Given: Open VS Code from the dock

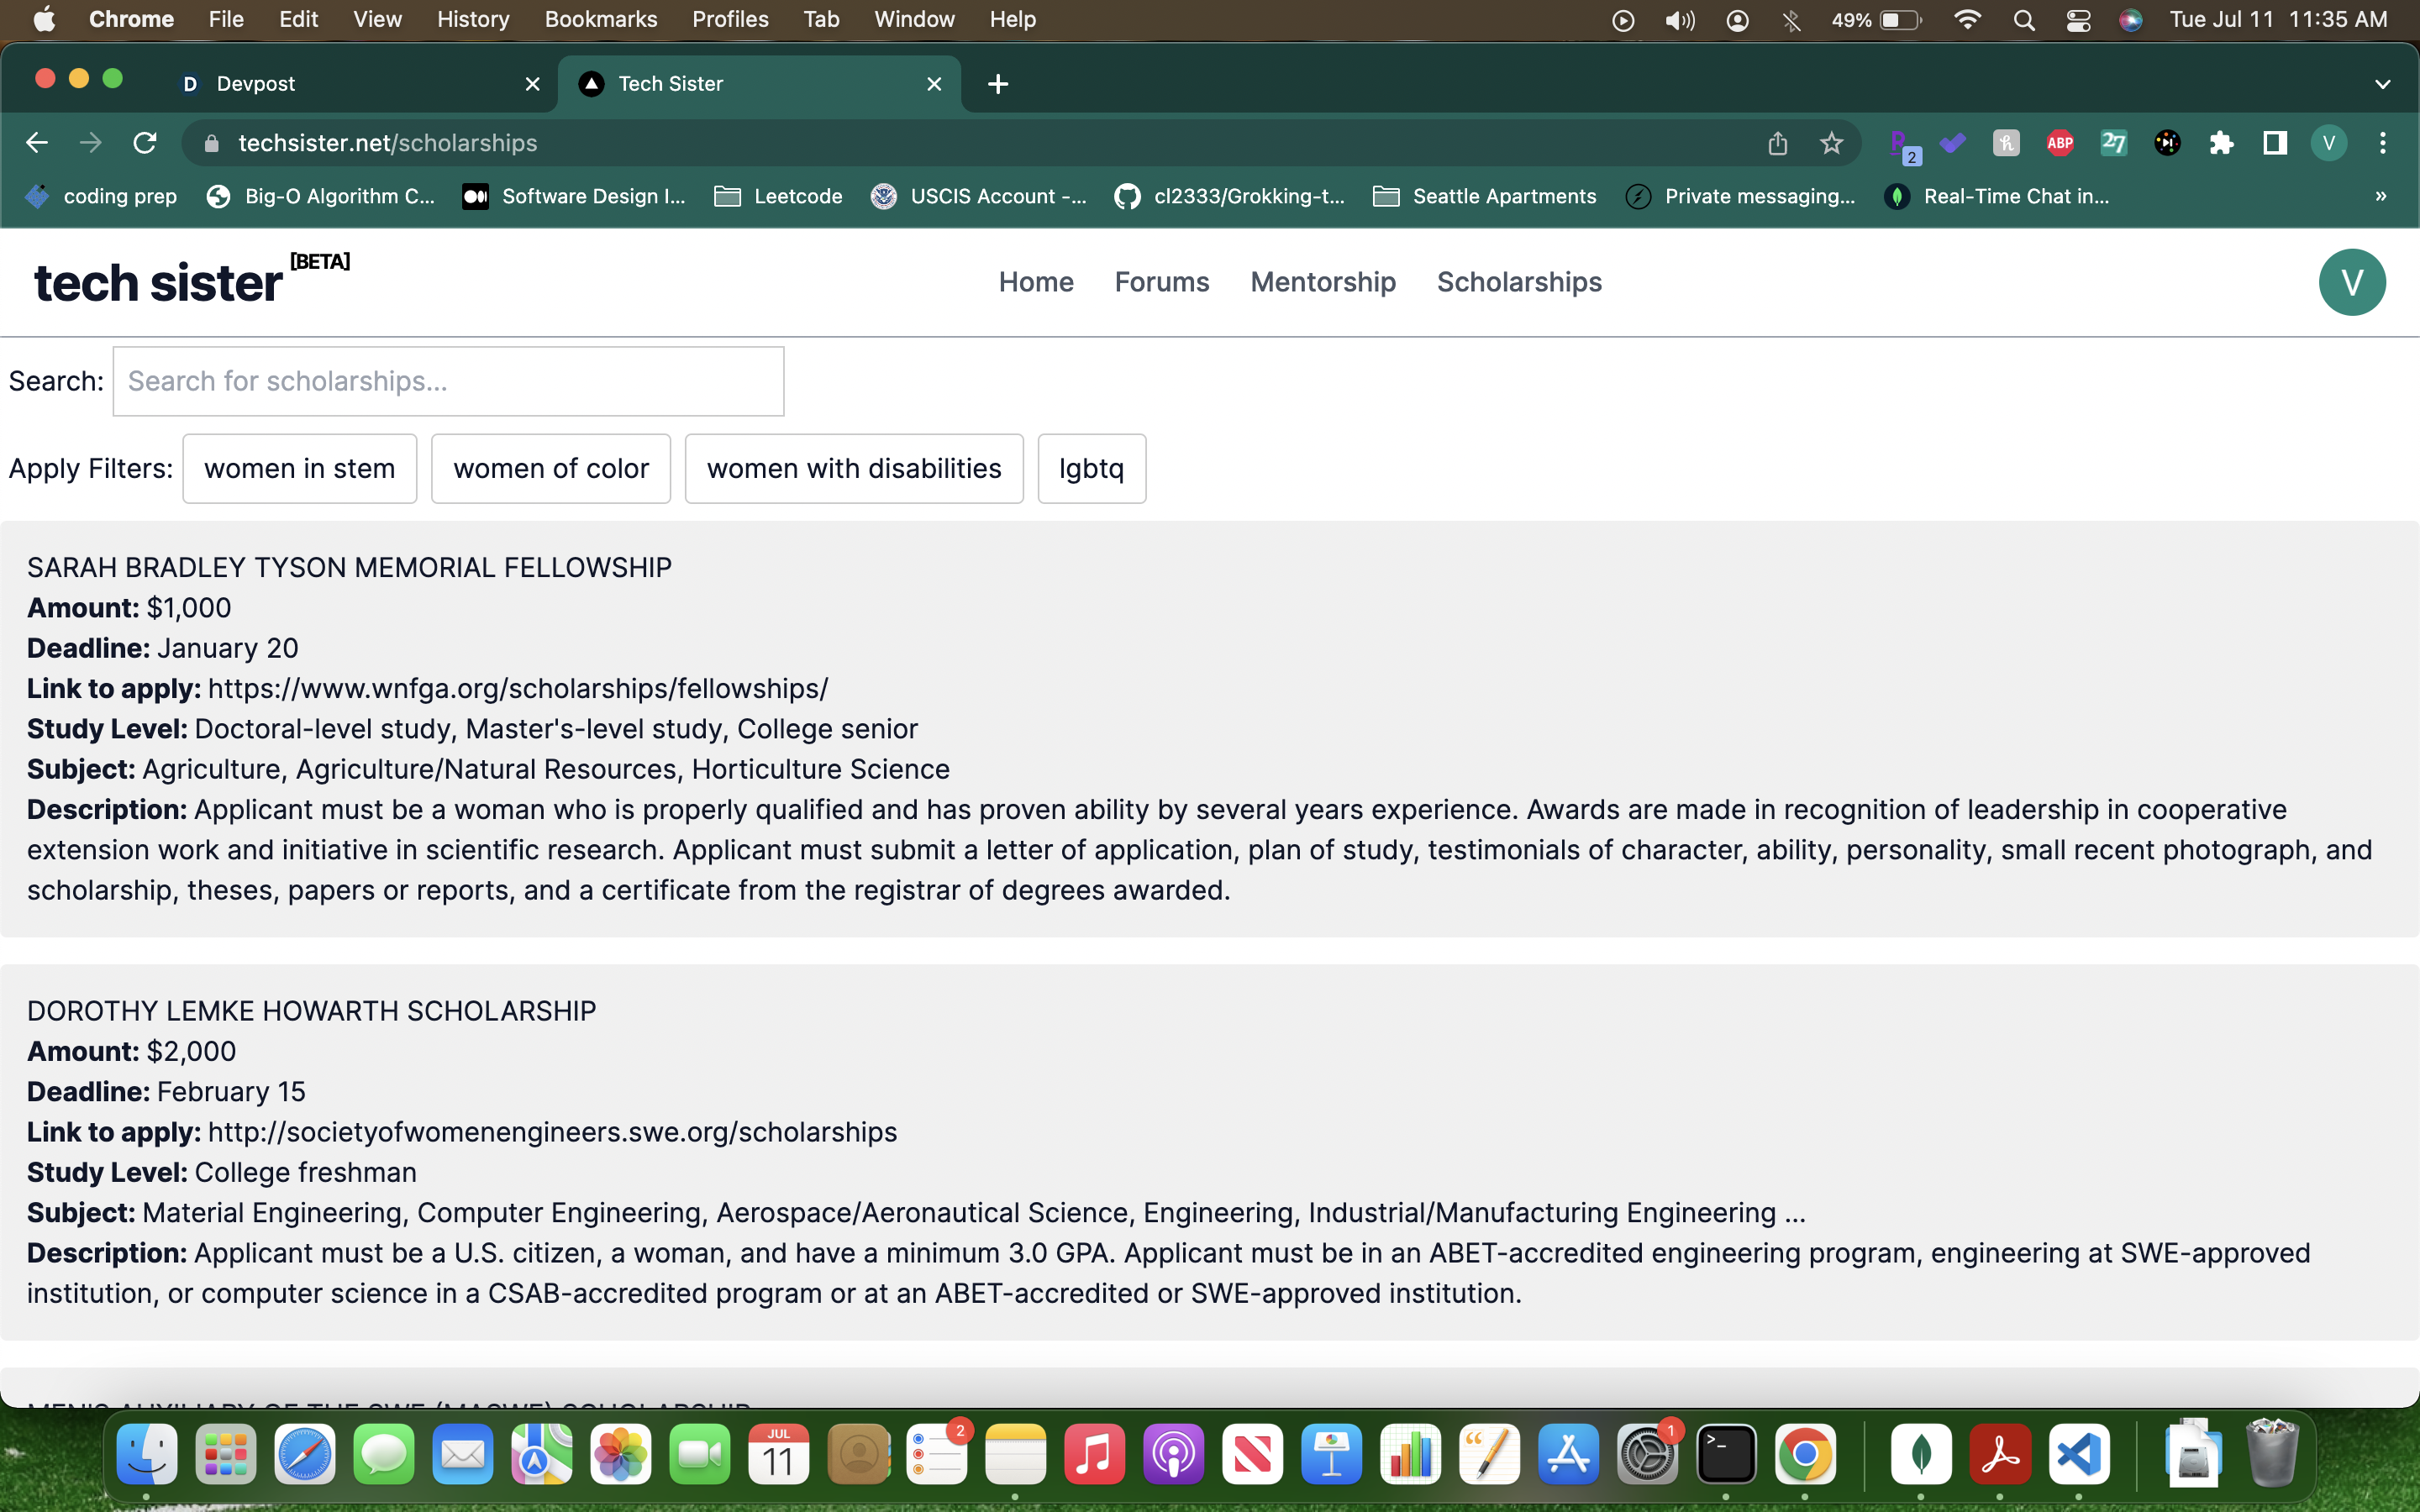Looking at the screenshot, I should pyautogui.click(x=2078, y=1454).
